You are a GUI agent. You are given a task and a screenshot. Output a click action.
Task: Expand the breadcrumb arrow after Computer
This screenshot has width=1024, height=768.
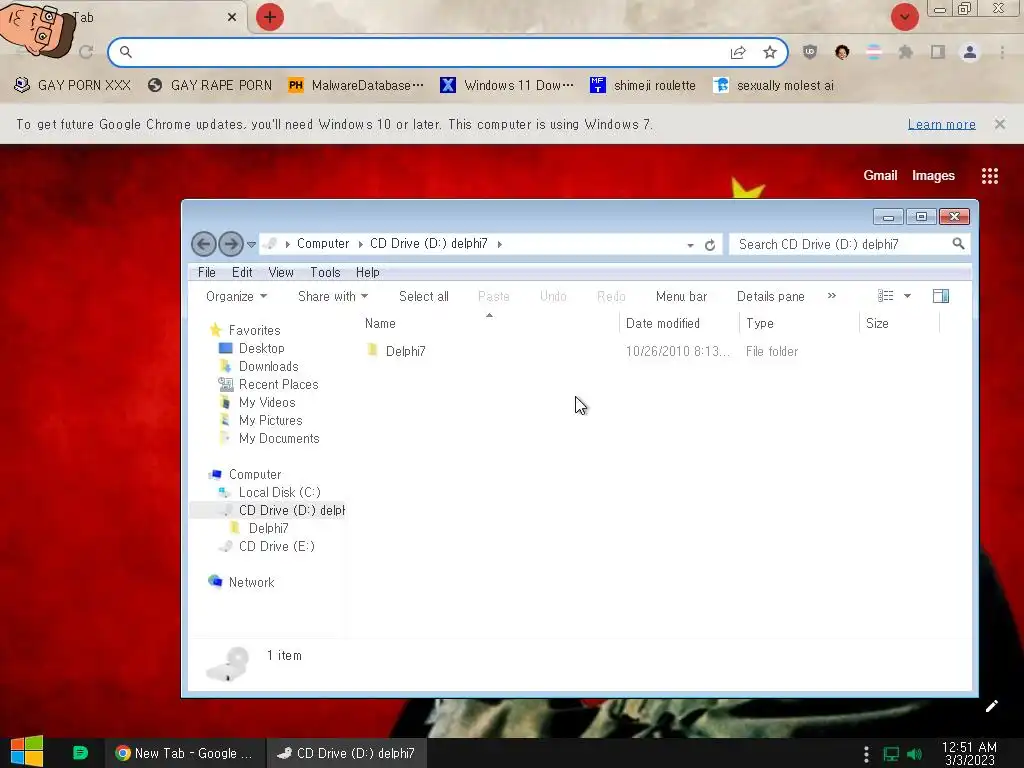pyautogui.click(x=360, y=244)
